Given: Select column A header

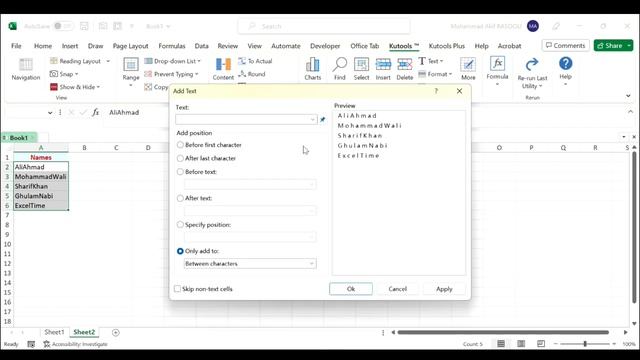Looking at the screenshot, I should click(41, 148).
